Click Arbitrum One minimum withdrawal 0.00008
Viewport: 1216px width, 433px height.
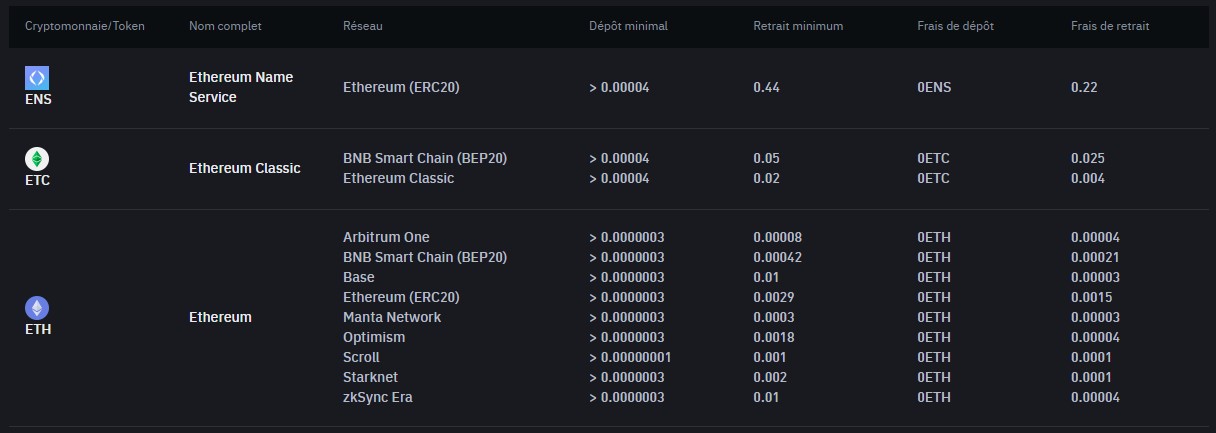coord(778,237)
